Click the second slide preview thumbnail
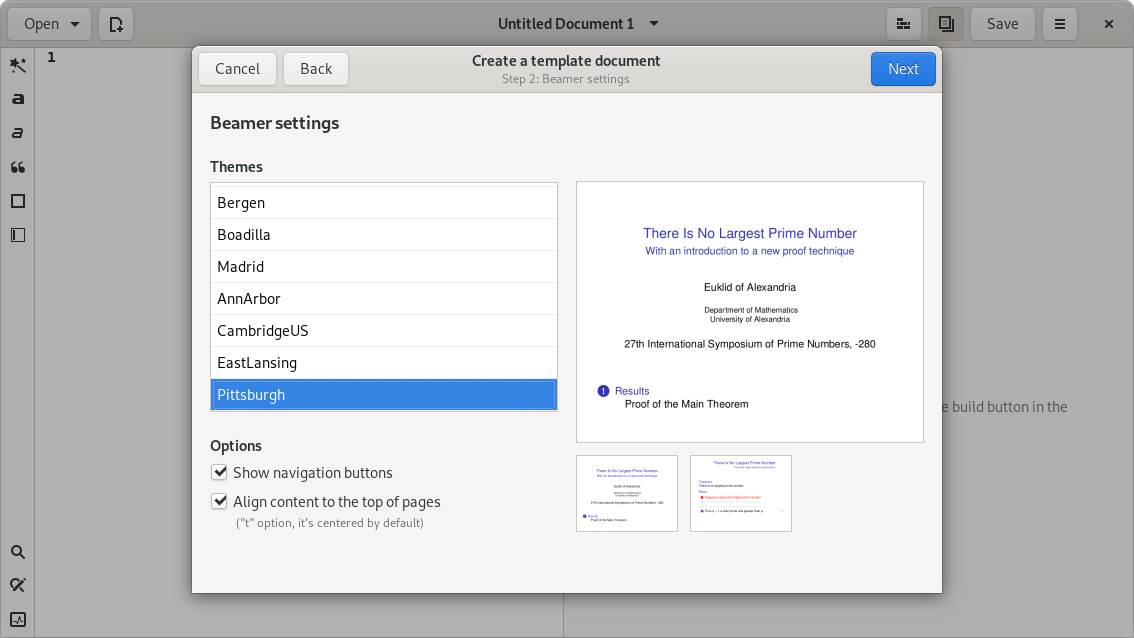1134x638 pixels. [740, 493]
